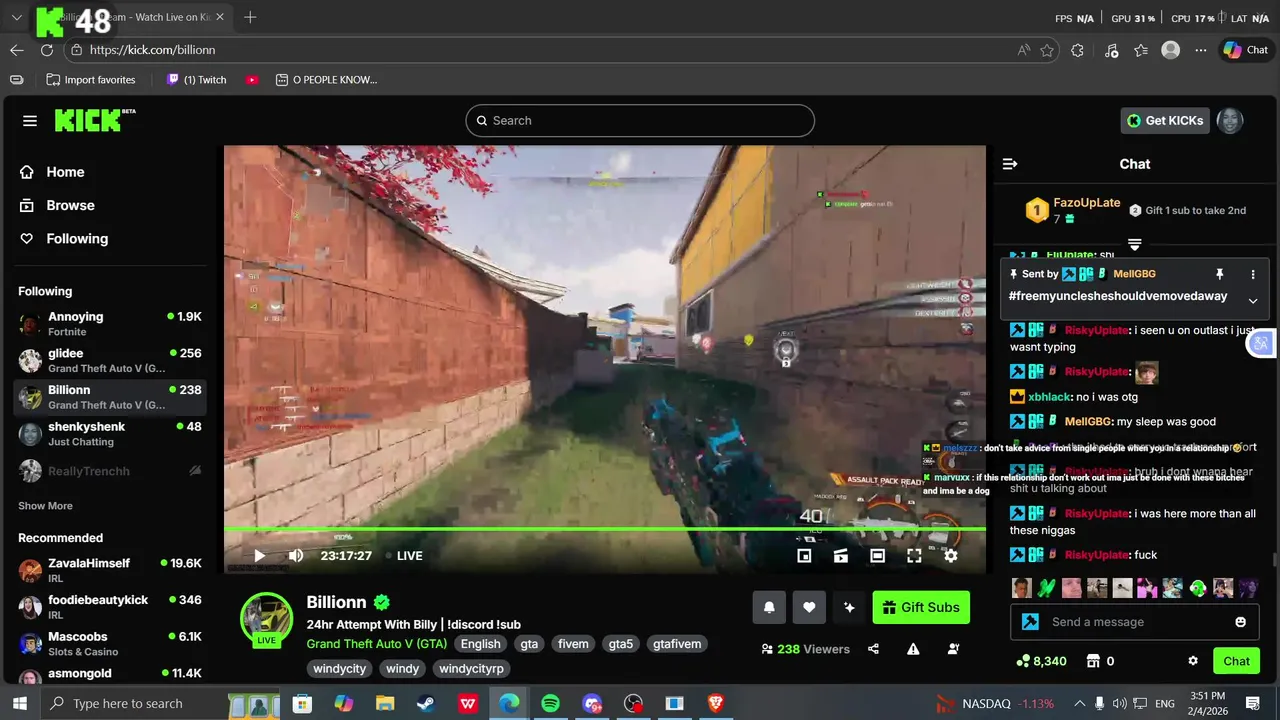Open browser settings three-dot menu
This screenshot has height=720, width=1280.
point(1201,50)
